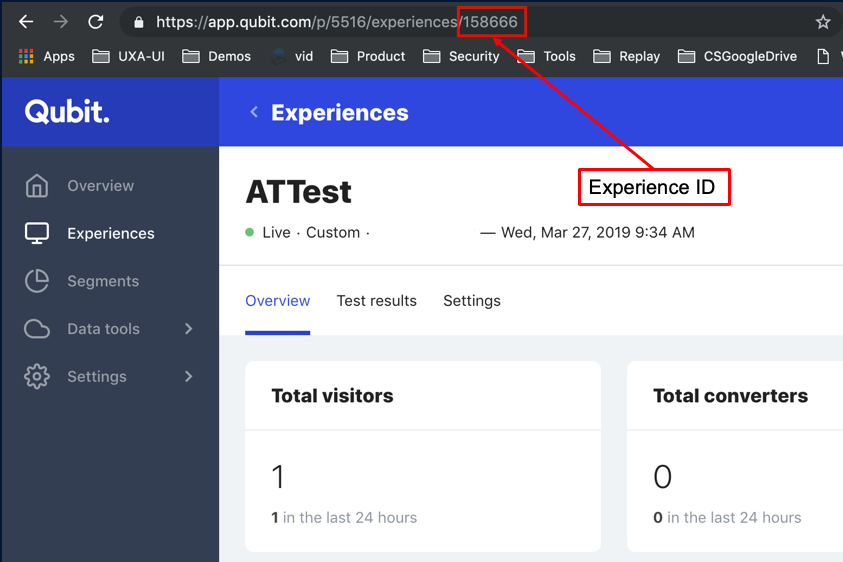Click the Custom experience type label

pyautogui.click(x=333, y=232)
